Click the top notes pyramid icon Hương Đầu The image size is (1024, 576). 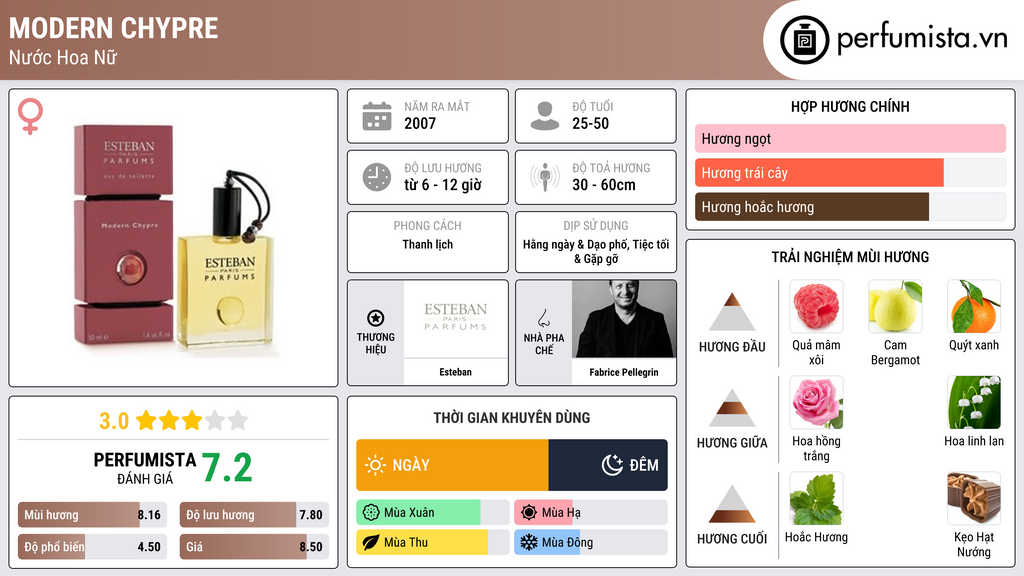click(731, 312)
